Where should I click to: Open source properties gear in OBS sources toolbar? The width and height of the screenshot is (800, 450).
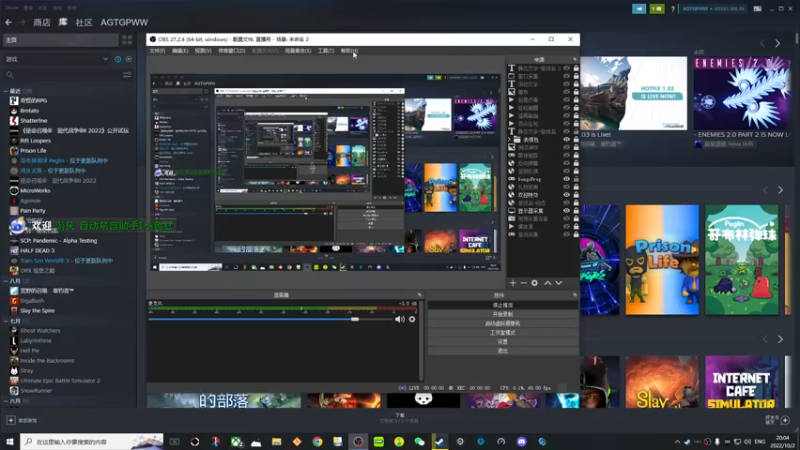534,283
